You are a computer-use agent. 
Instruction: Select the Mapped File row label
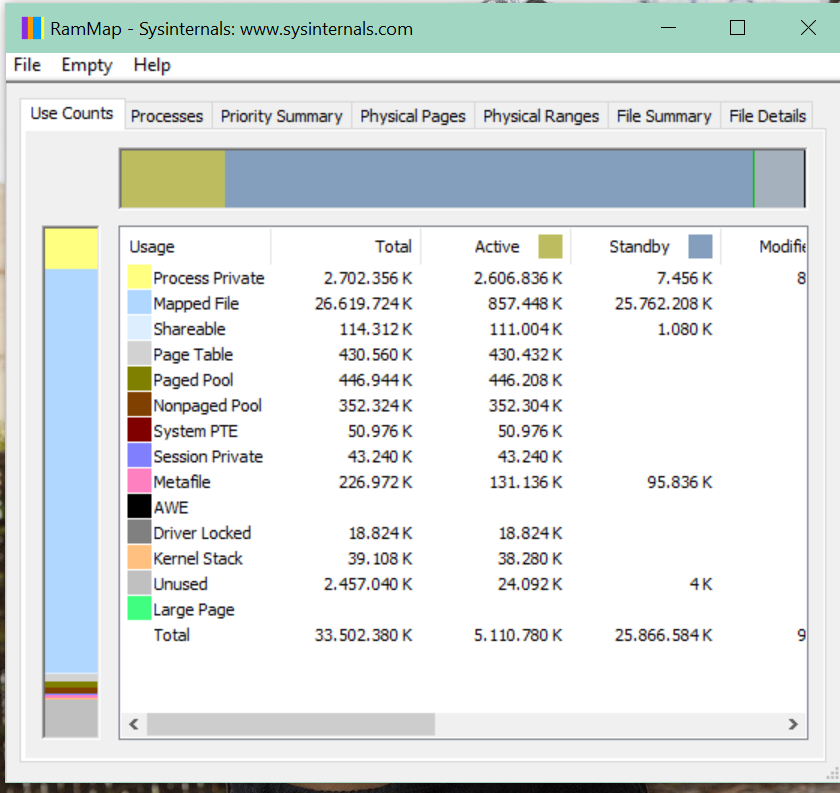tap(196, 304)
